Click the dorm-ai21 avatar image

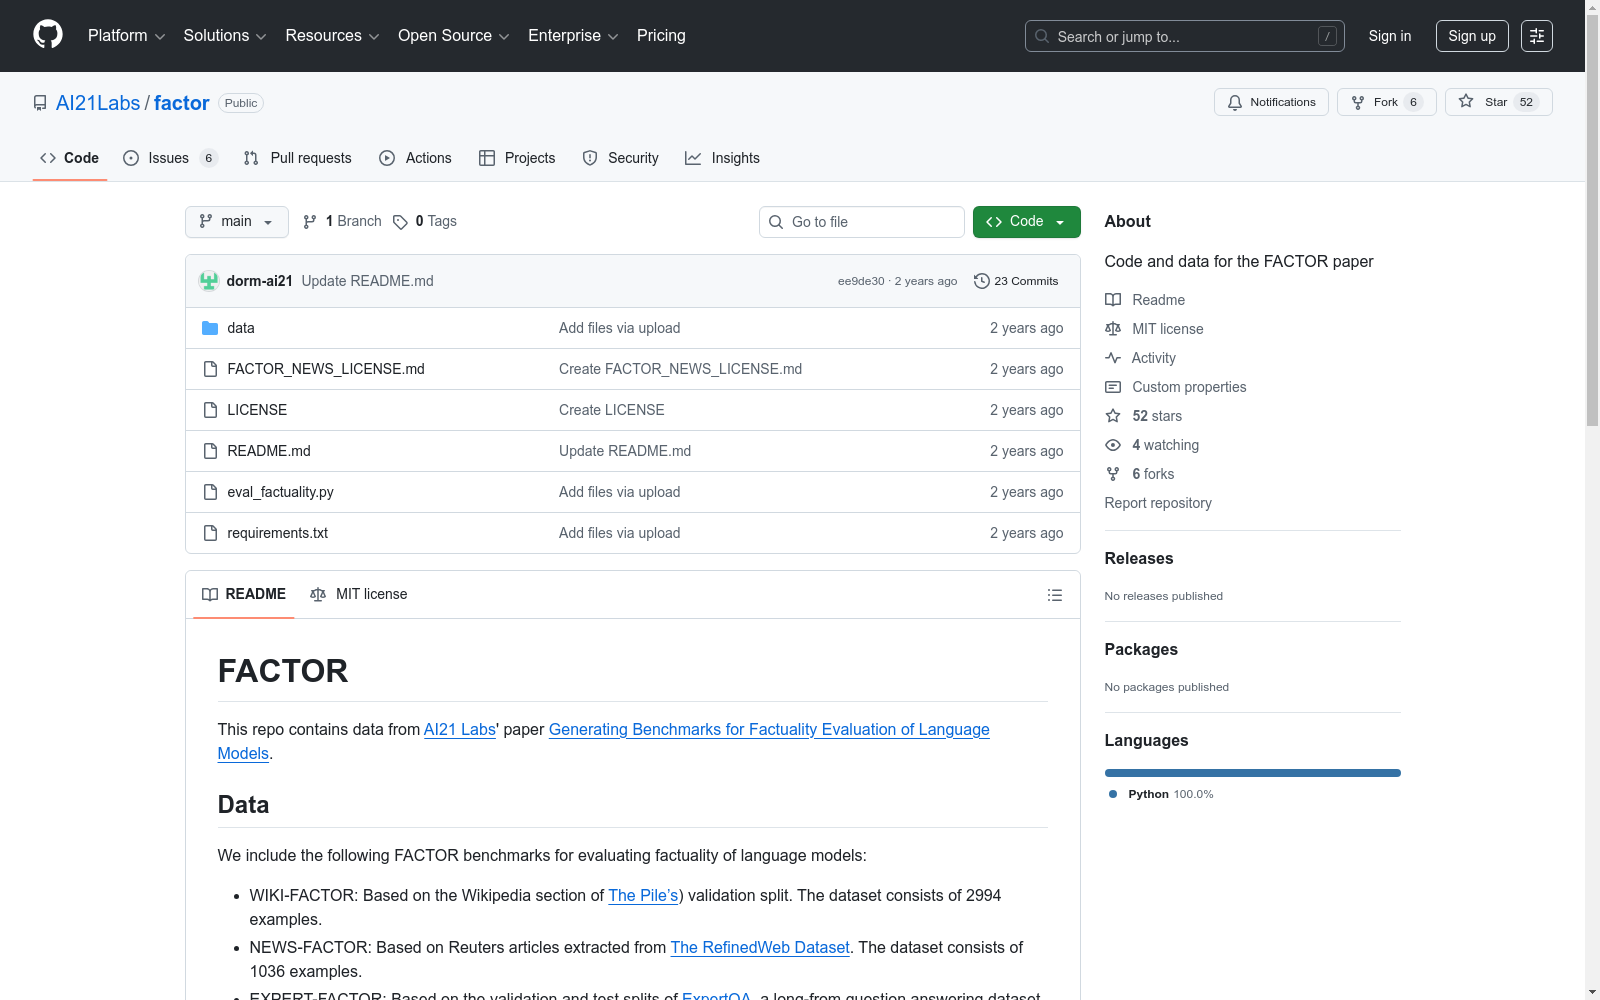(209, 281)
